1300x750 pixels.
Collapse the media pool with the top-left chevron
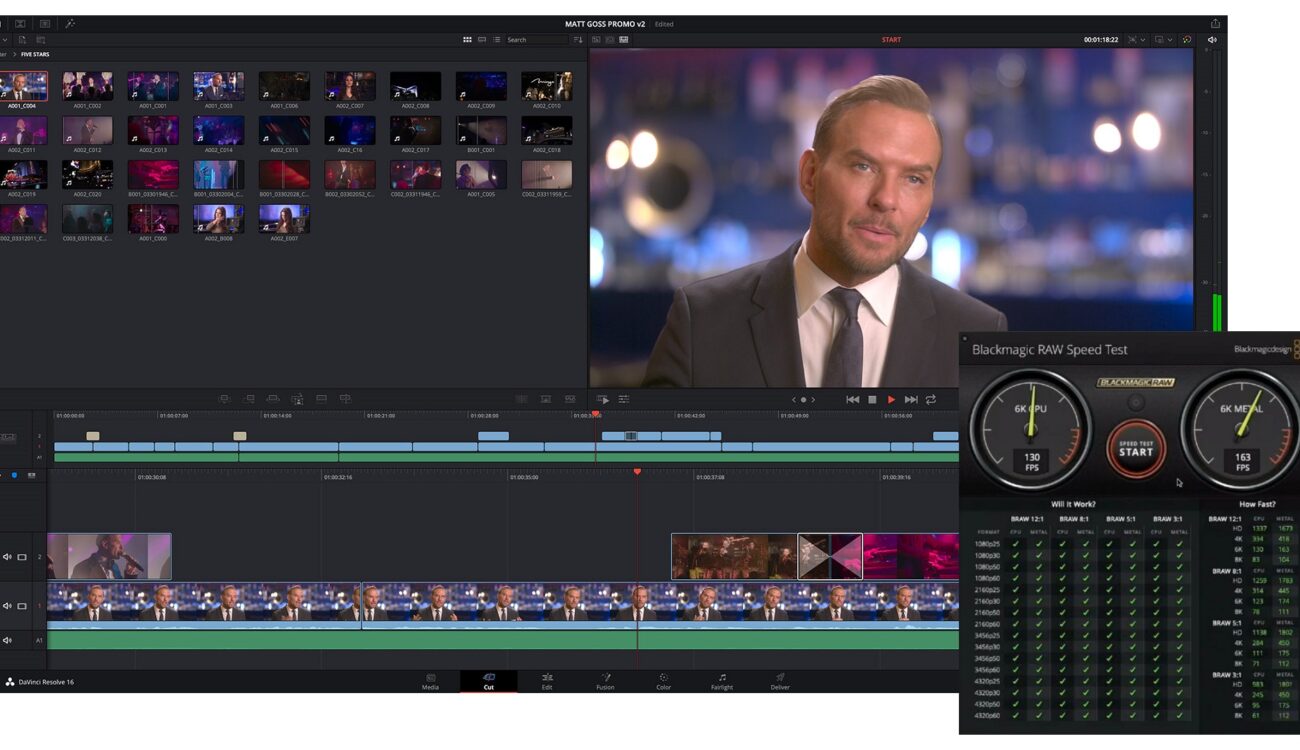[x=6, y=40]
